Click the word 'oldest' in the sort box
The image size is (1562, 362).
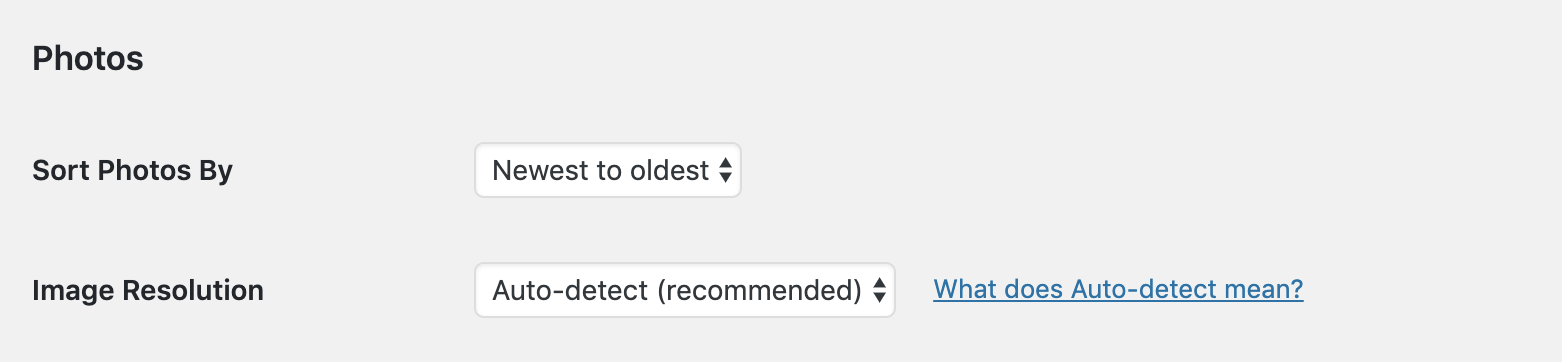(x=670, y=170)
